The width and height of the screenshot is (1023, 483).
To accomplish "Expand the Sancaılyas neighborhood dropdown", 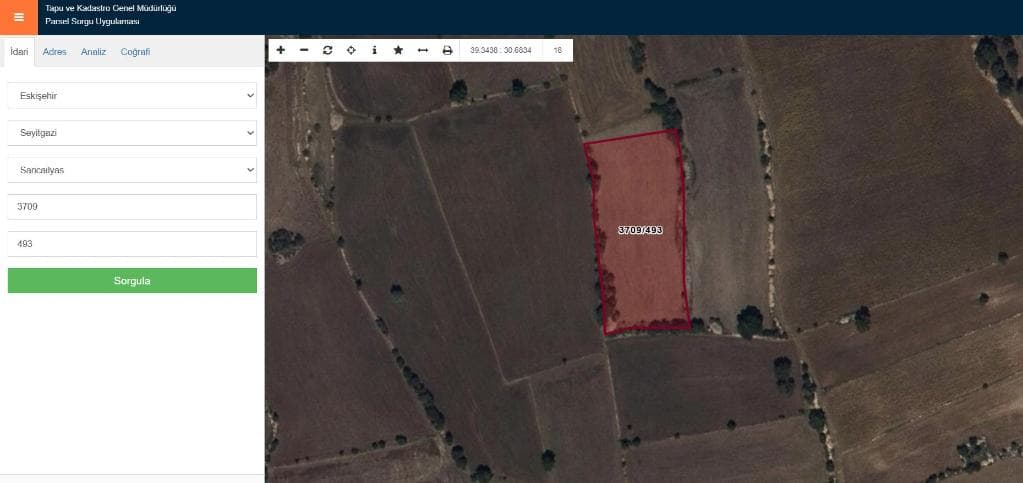I will 132,170.
